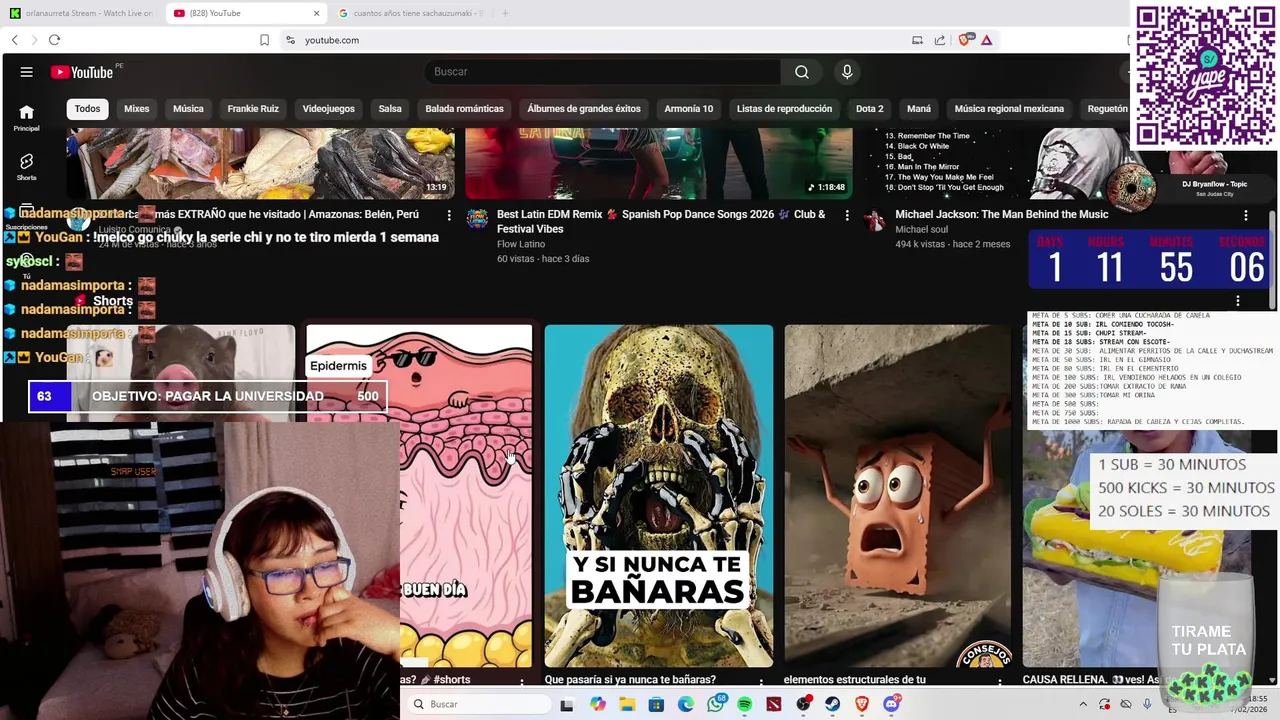Open Best Latin EDM Remix video title
Viewport: 1280px width, 720px height.
(661, 221)
